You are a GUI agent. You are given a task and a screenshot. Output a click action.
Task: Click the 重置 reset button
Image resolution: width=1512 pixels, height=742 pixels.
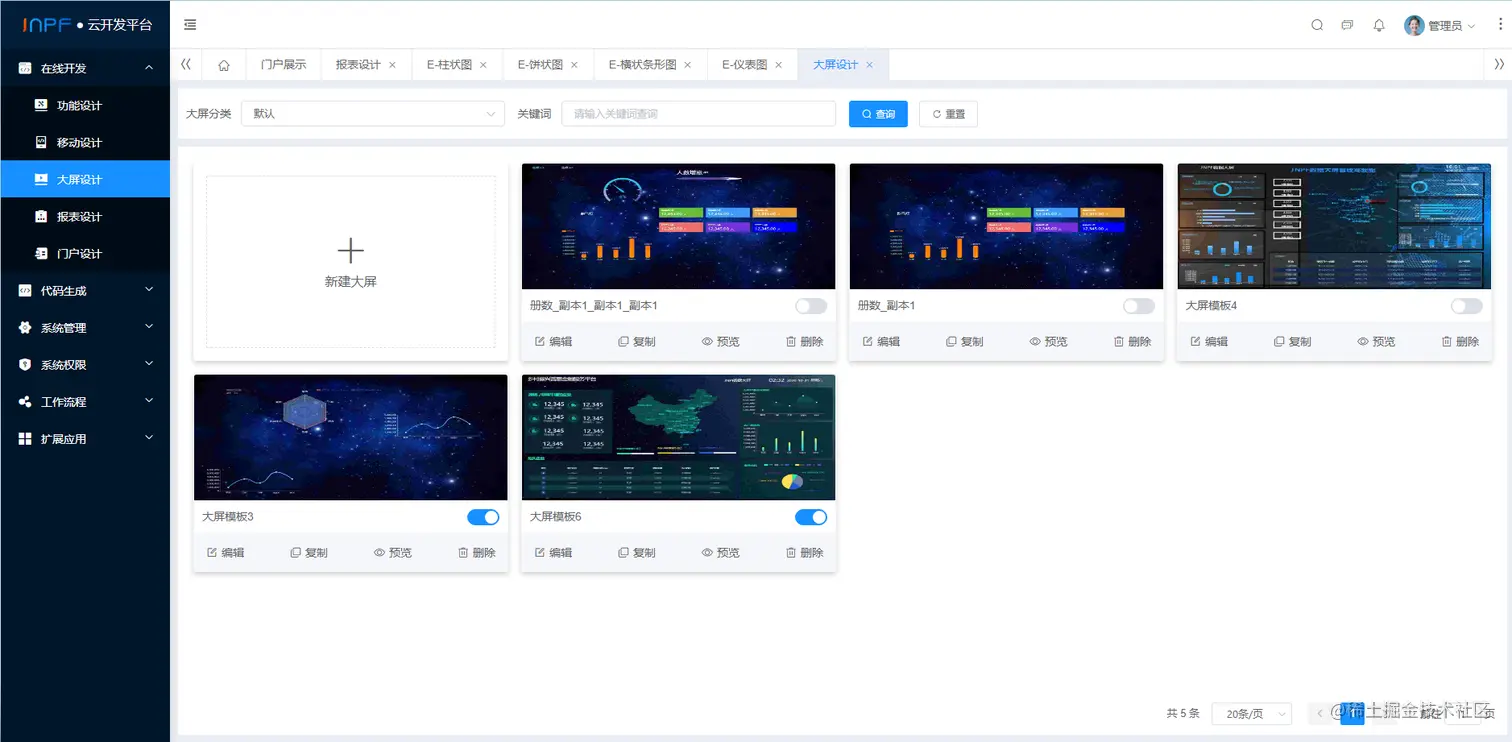947,113
